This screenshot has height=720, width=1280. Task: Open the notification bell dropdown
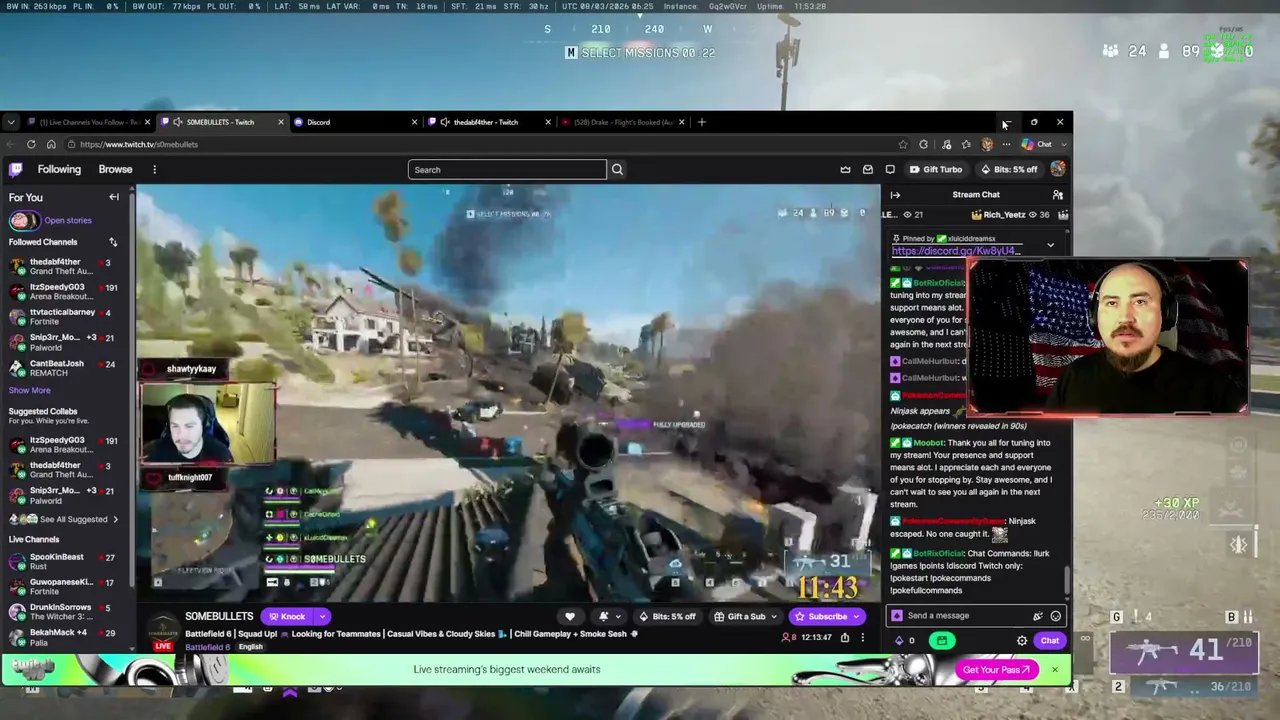pyautogui.click(x=608, y=616)
